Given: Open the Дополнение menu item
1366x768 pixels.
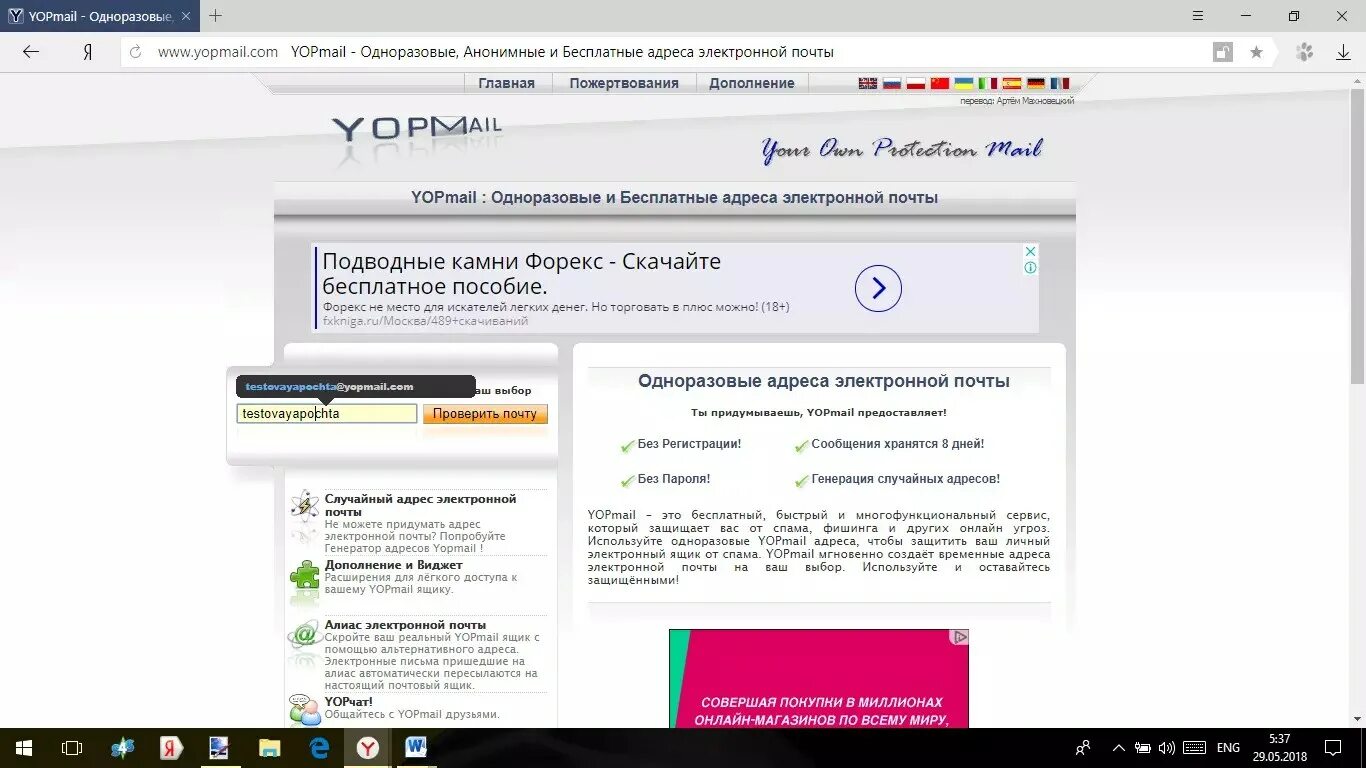Looking at the screenshot, I should 752,83.
